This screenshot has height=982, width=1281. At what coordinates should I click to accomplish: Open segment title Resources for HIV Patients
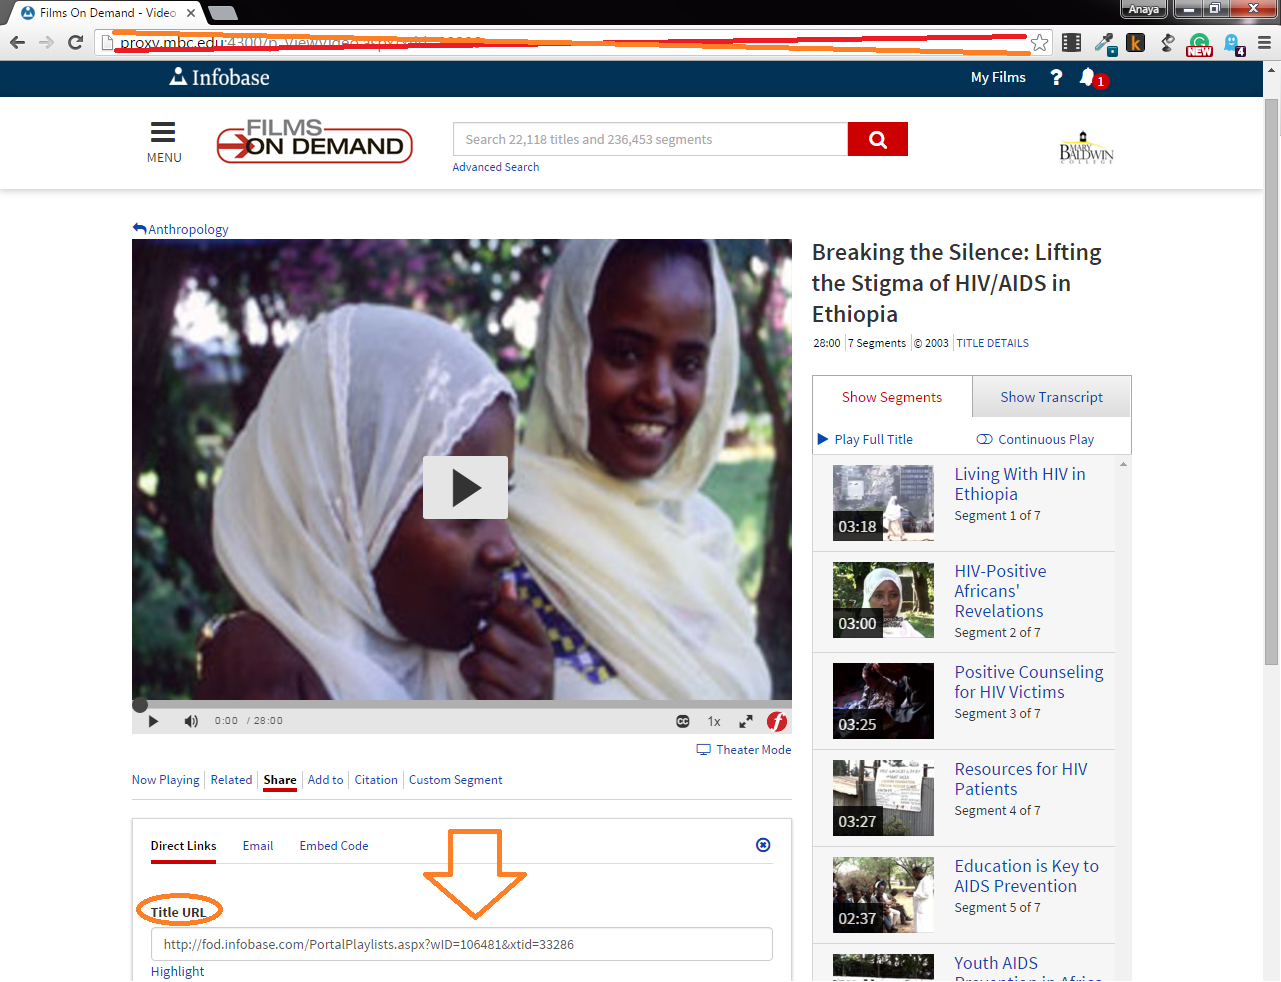point(1021,779)
